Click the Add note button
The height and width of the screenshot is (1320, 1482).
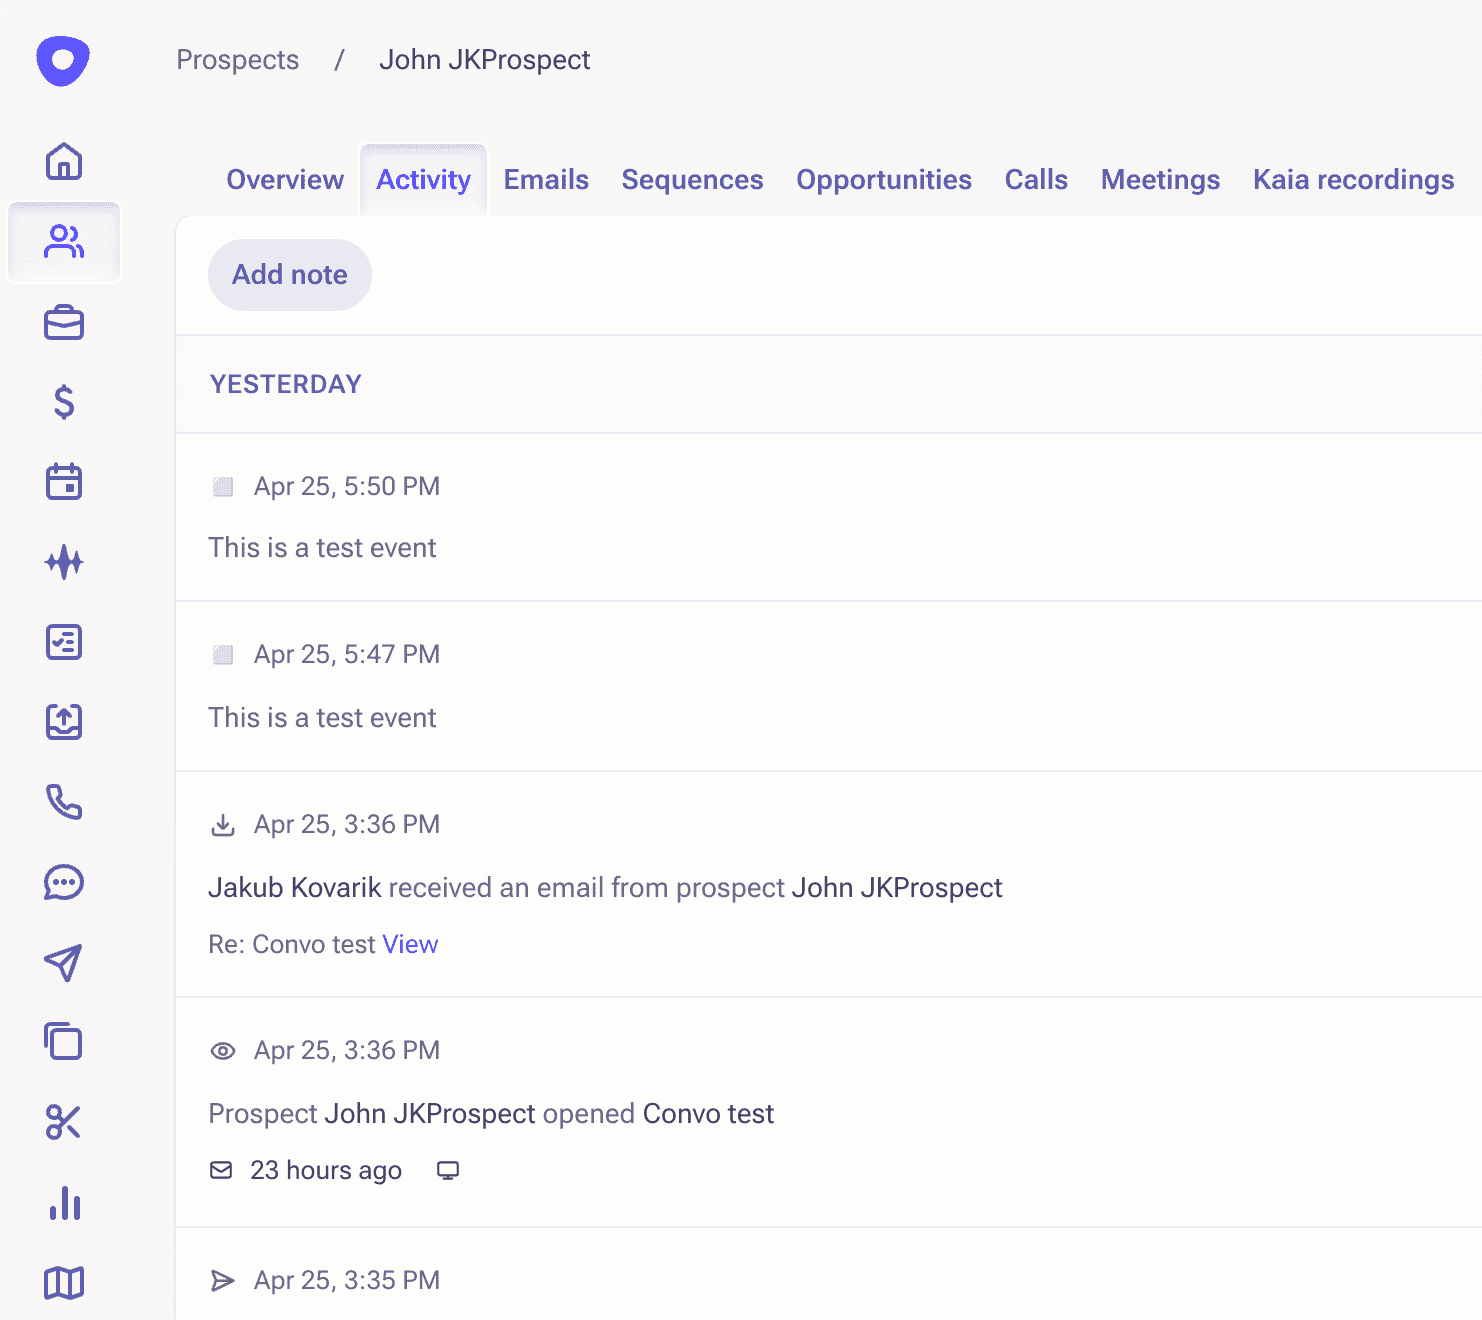tap(289, 275)
